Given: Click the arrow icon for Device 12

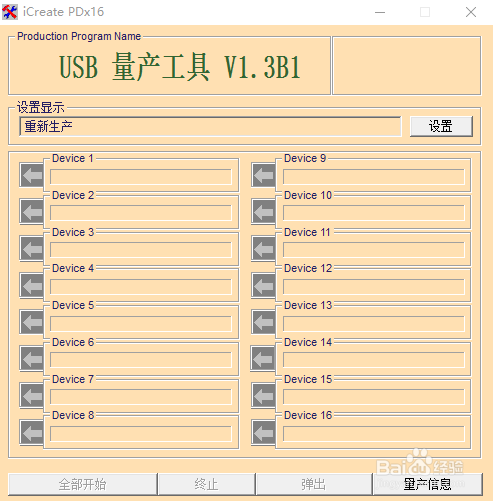Looking at the screenshot, I should 263,285.
